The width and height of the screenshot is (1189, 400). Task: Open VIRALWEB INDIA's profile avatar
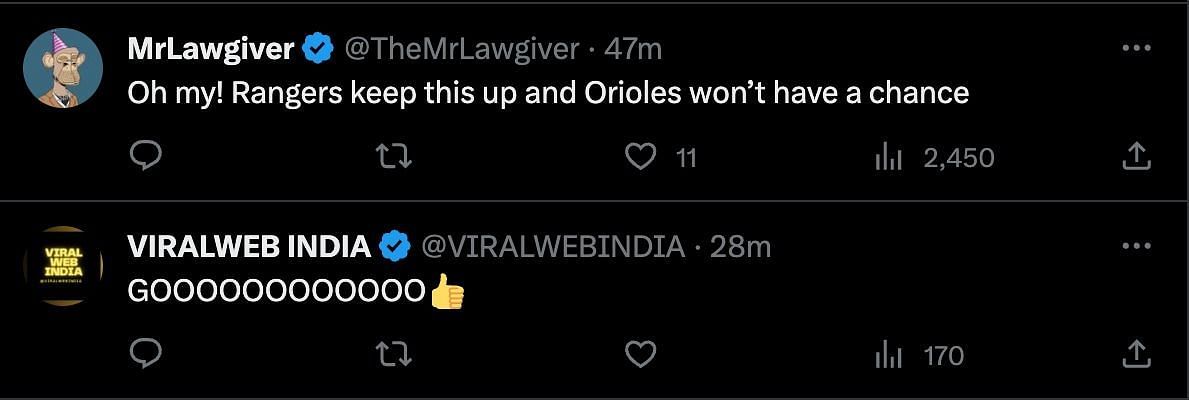63,265
